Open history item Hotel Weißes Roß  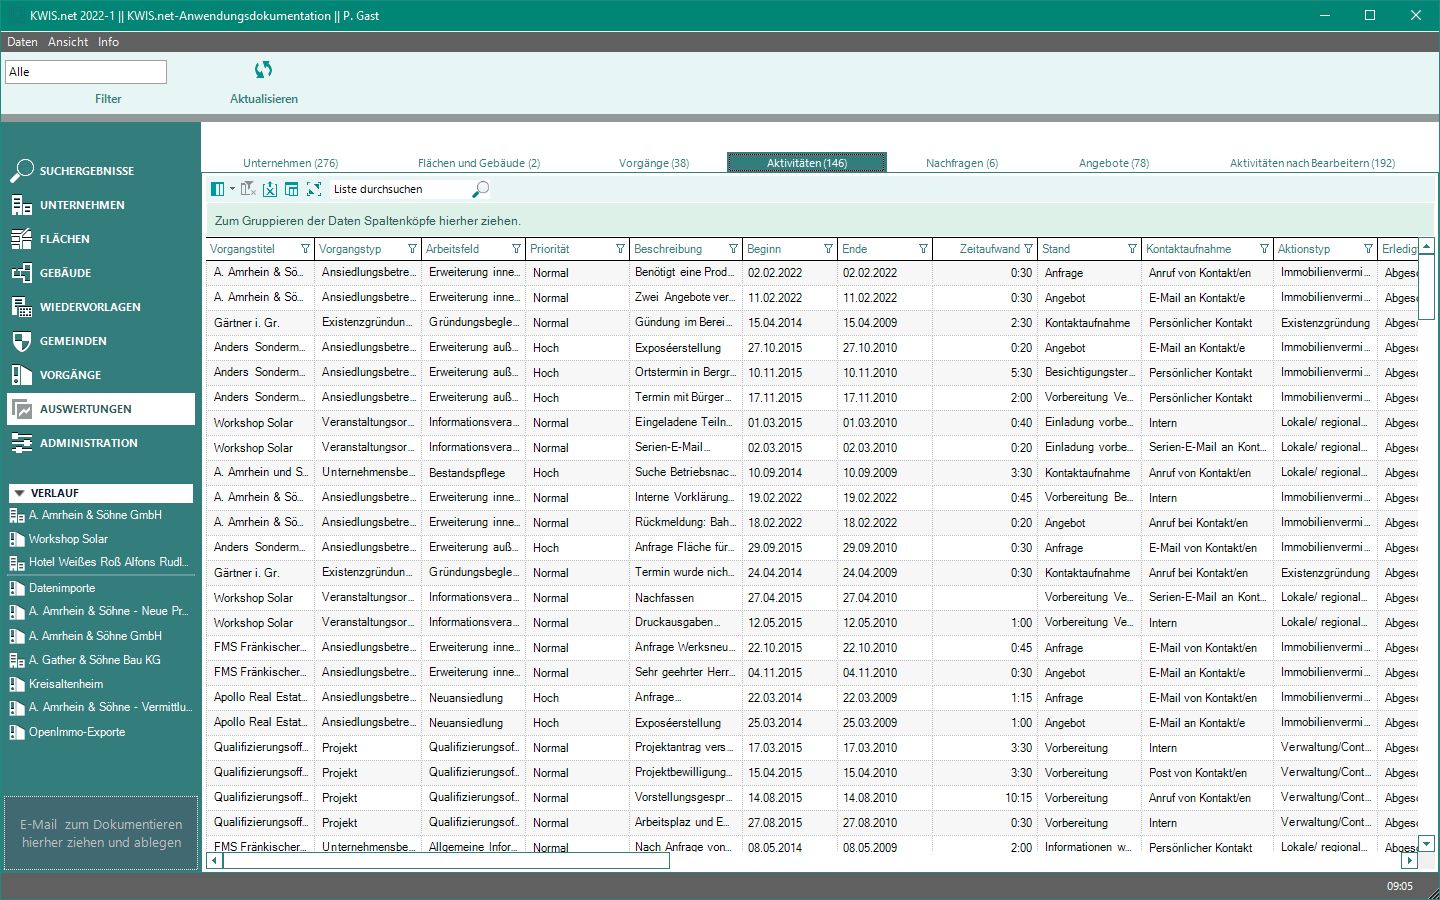100,562
